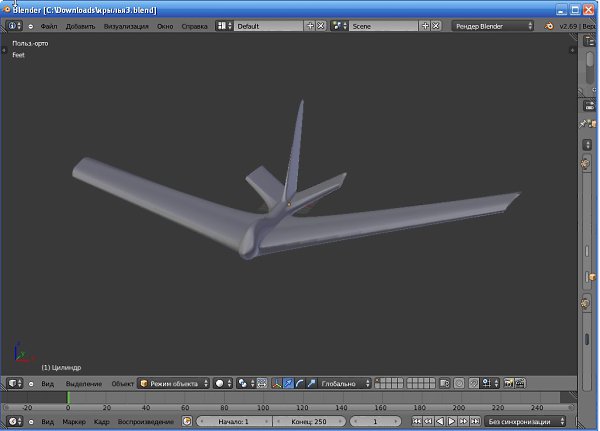Expand the Глобально orientation dropdown
This screenshot has width=600, height=431.
click(345, 383)
